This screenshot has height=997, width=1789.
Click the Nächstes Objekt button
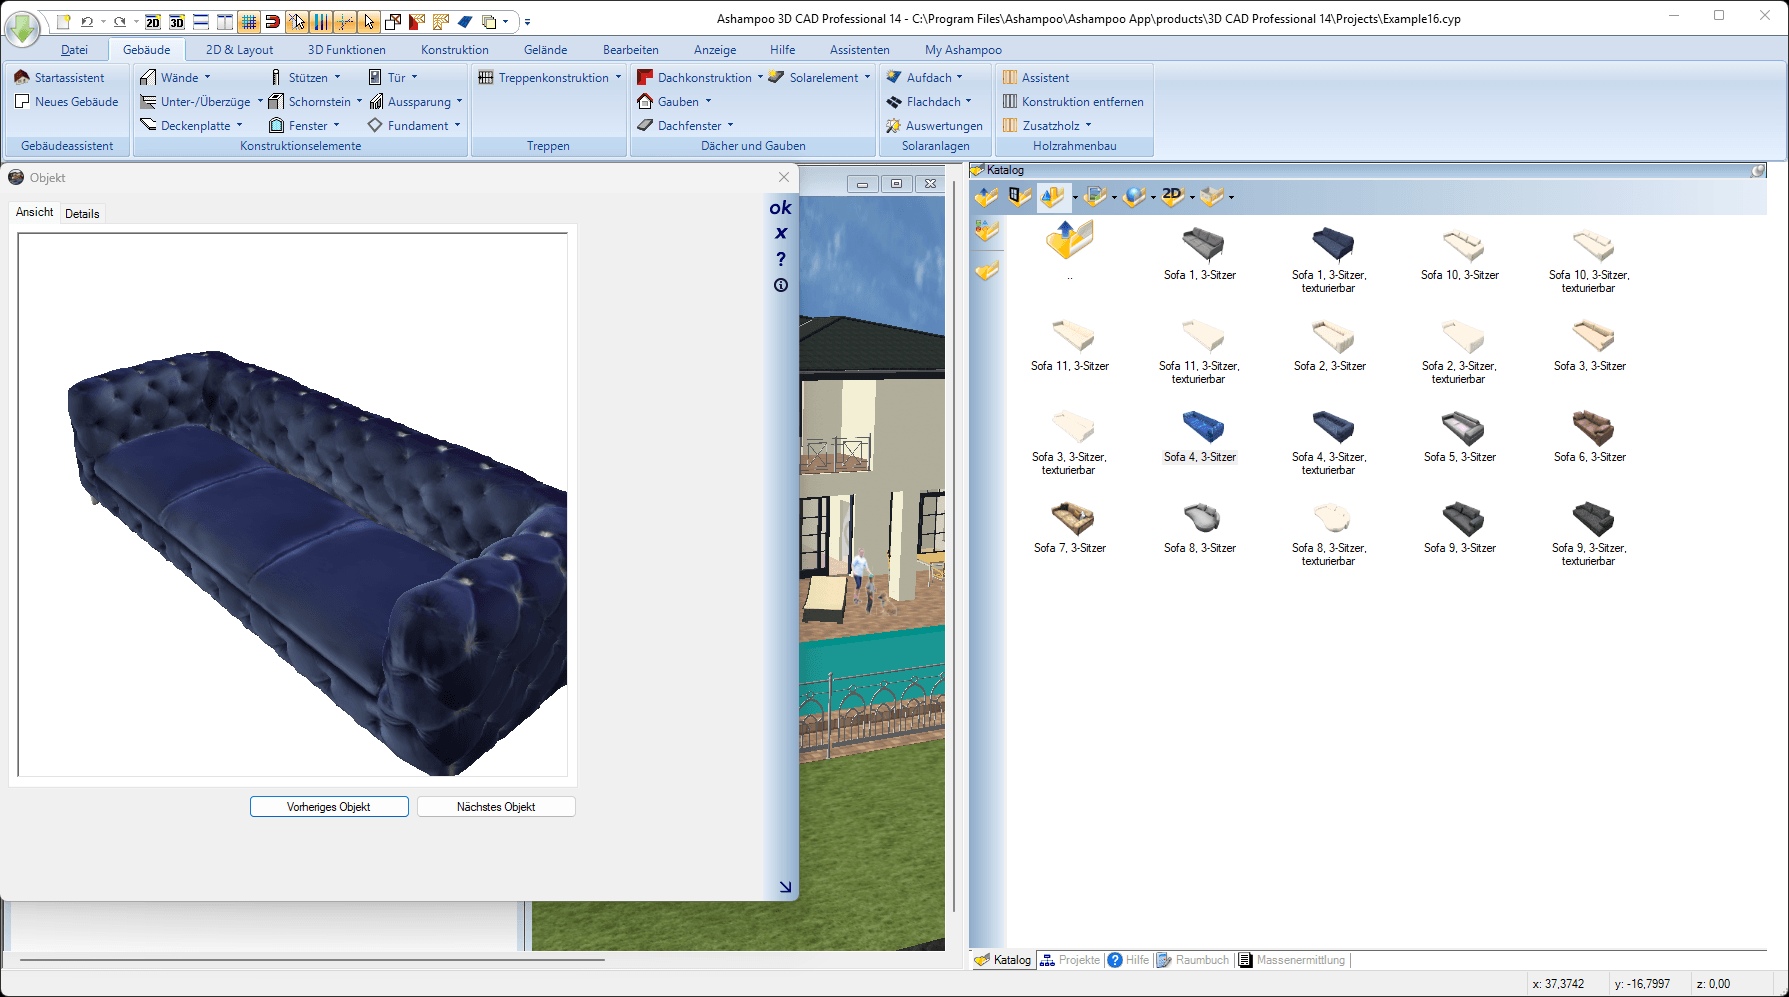[x=496, y=806]
